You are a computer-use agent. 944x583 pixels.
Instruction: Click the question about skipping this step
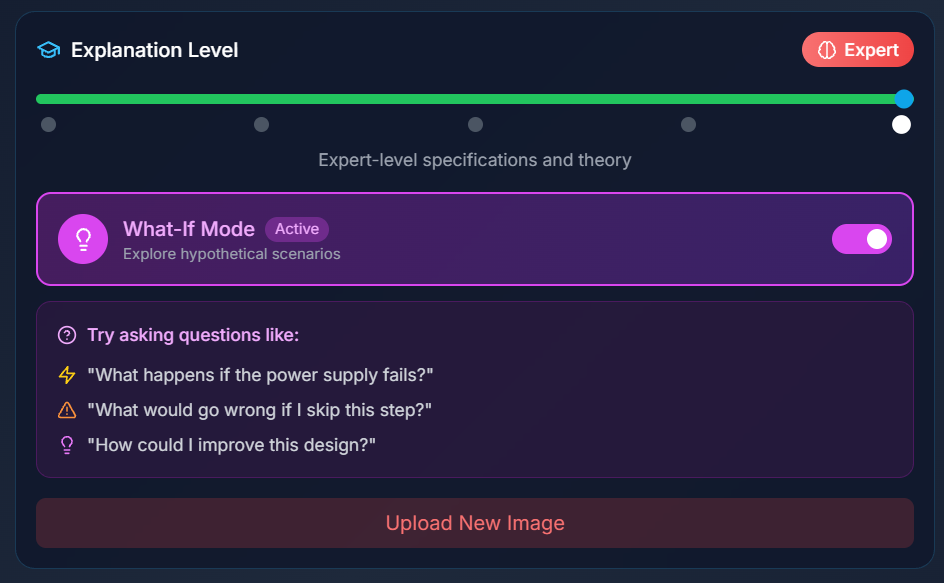(257, 409)
